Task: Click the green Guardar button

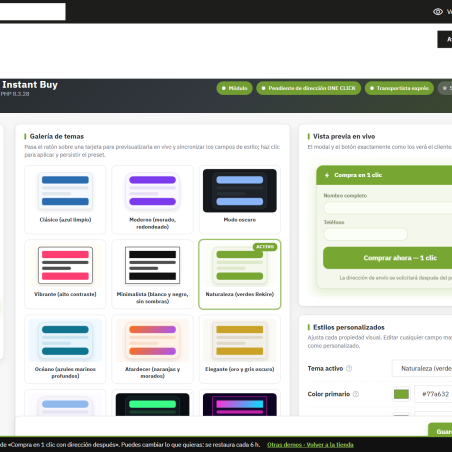Action: pyautogui.click(x=440, y=430)
